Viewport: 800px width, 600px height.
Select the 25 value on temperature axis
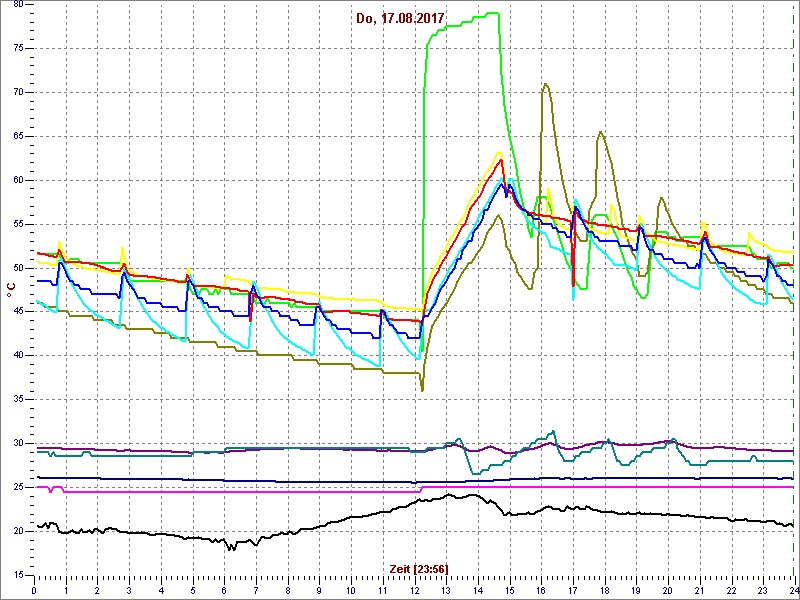[x=17, y=487]
